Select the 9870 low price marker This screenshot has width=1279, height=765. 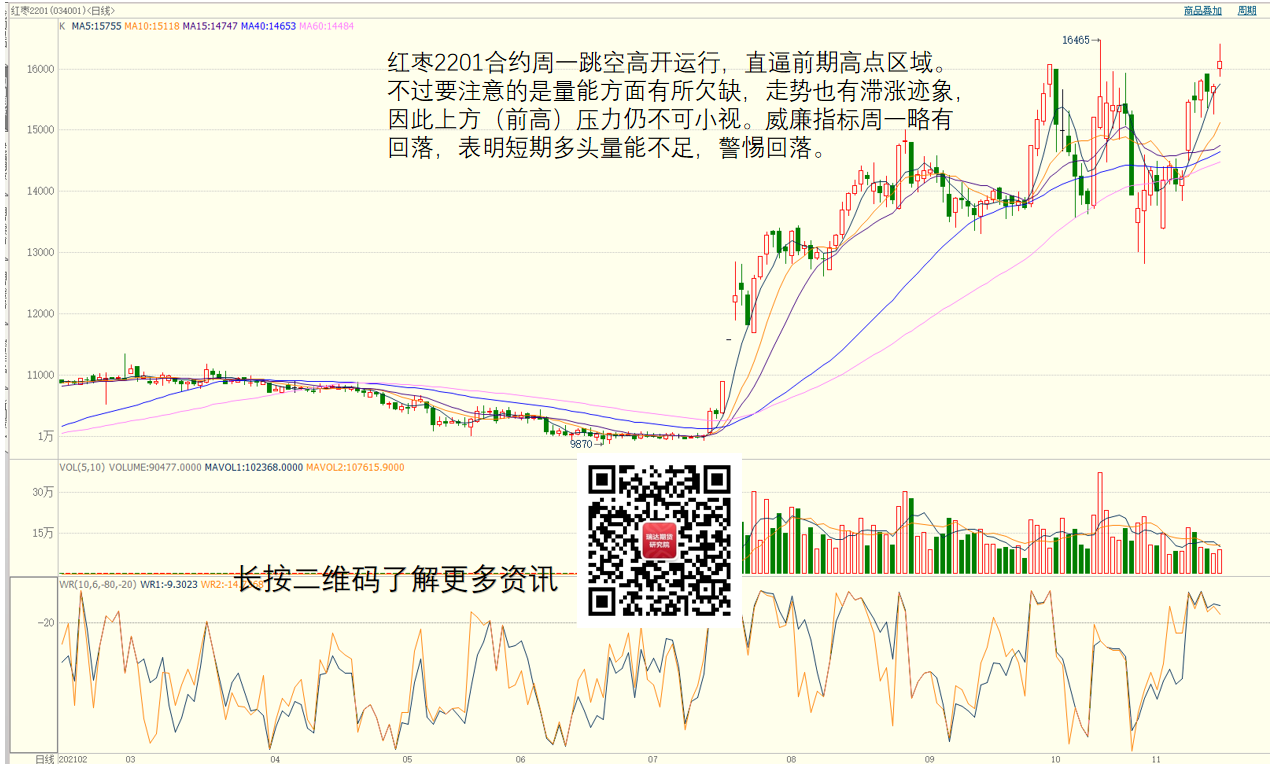click(x=581, y=443)
